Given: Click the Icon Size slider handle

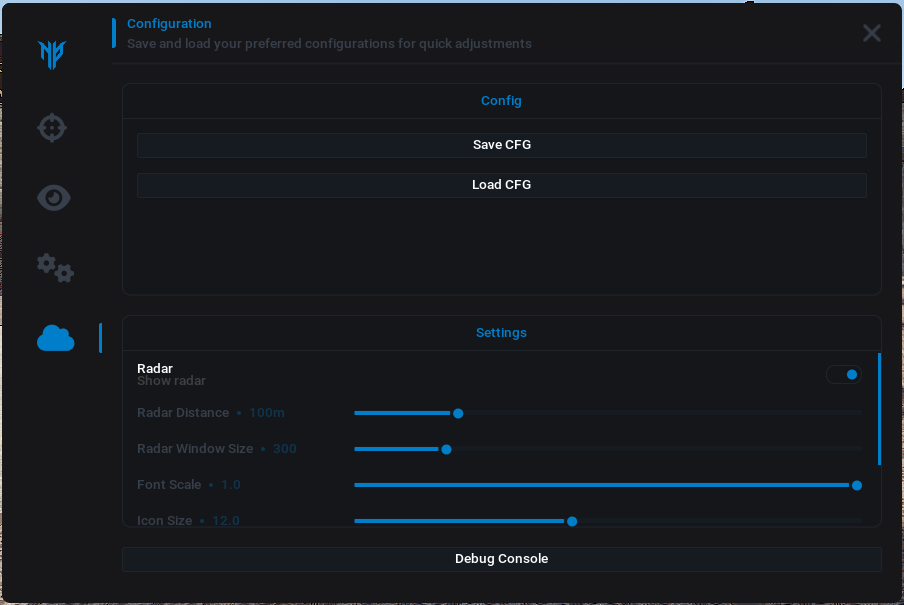Looking at the screenshot, I should coord(572,521).
